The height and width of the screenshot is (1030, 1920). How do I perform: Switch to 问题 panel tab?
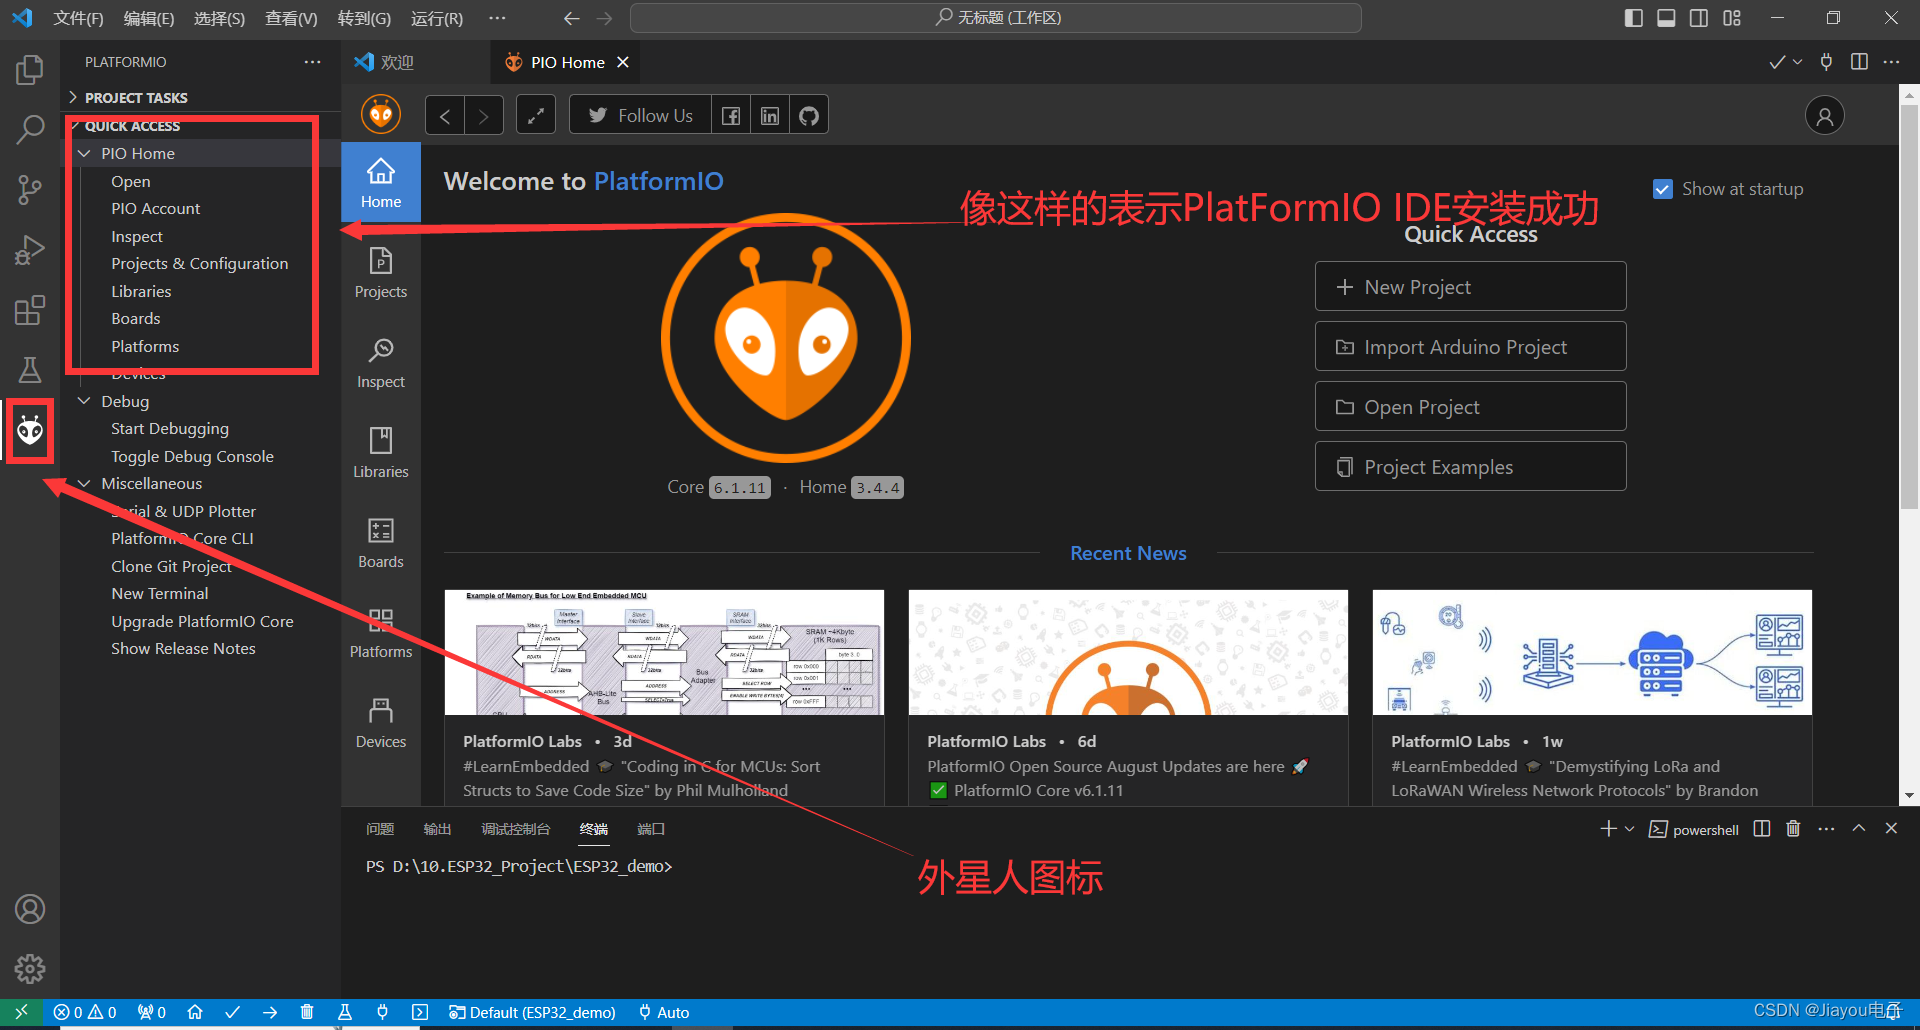[380, 829]
